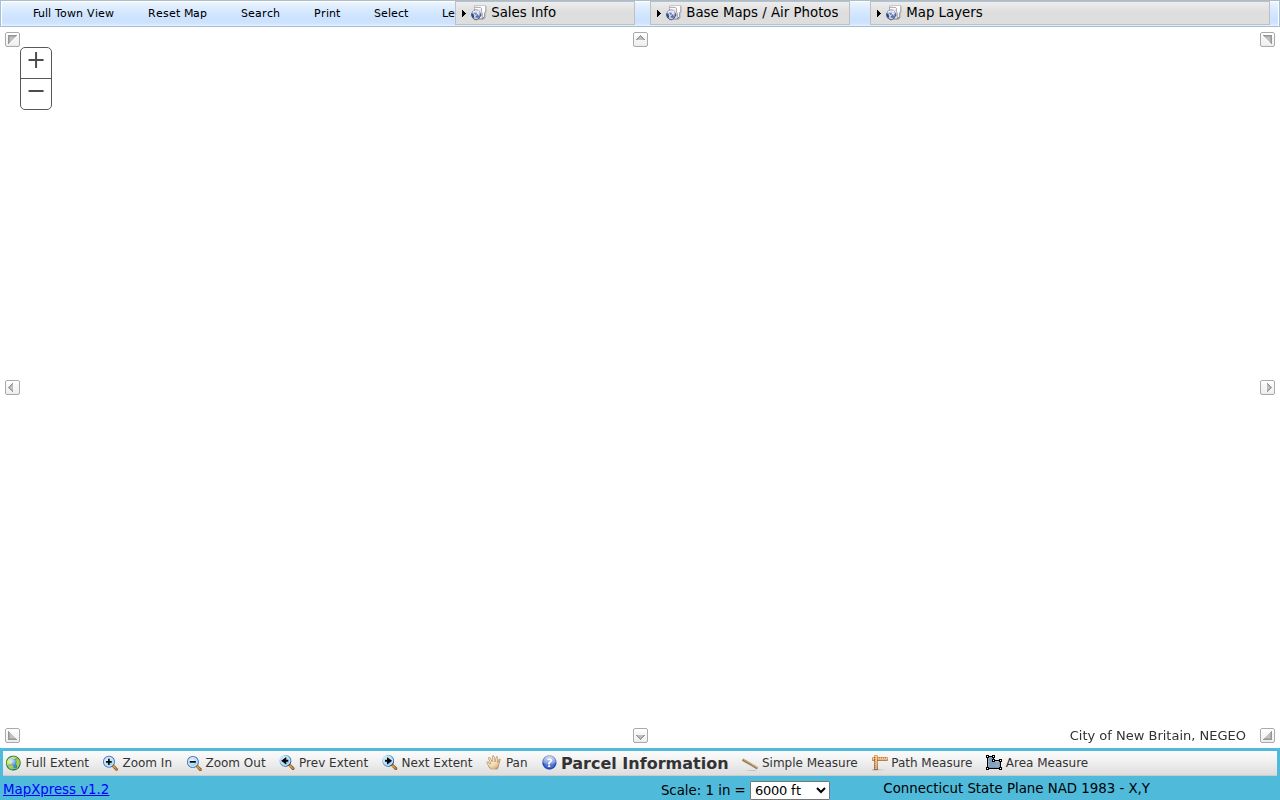Pick the Area Measure tool
The image size is (1280, 800).
[1037, 763]
